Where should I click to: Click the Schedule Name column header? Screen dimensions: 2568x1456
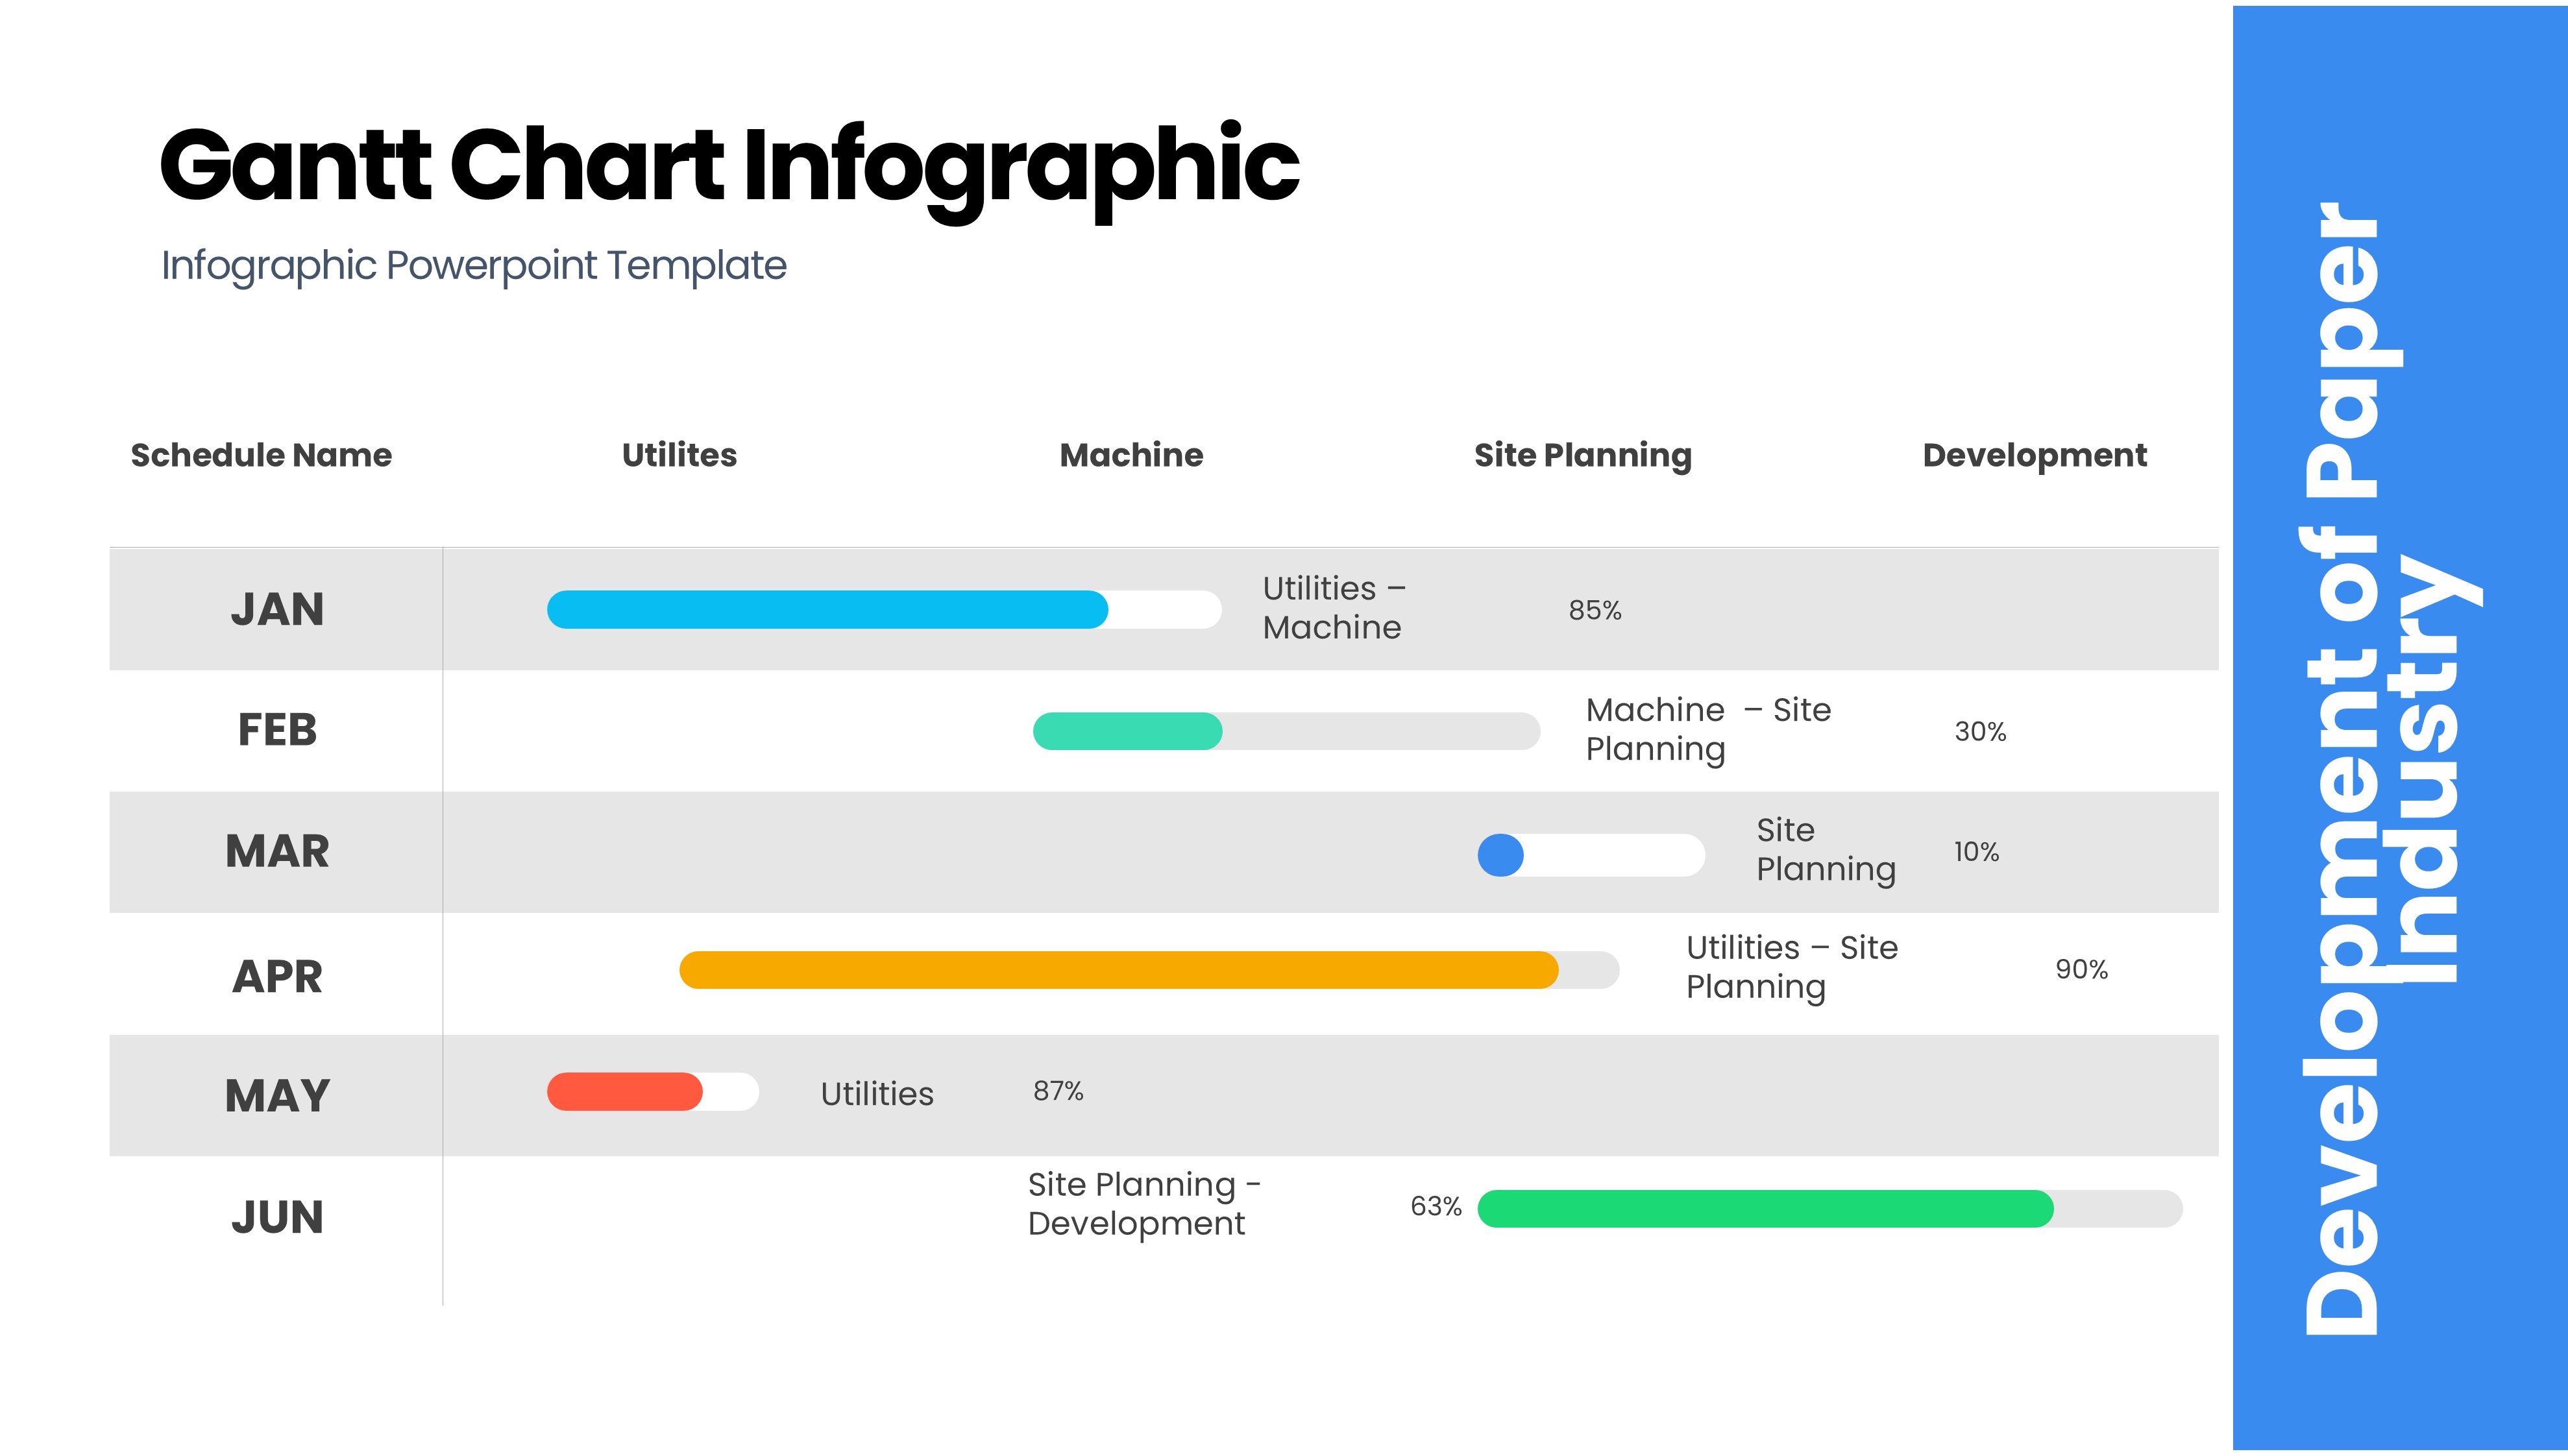coord(261,456)
